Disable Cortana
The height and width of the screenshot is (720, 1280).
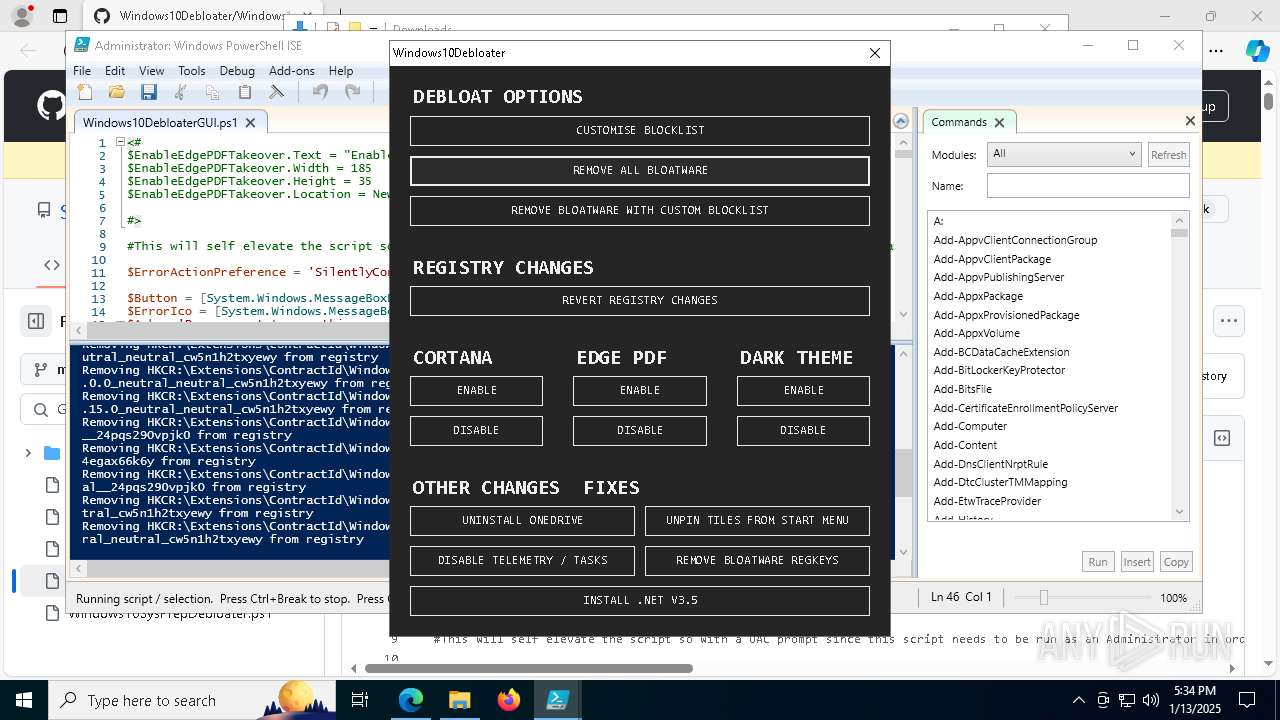tap(476, 430)
